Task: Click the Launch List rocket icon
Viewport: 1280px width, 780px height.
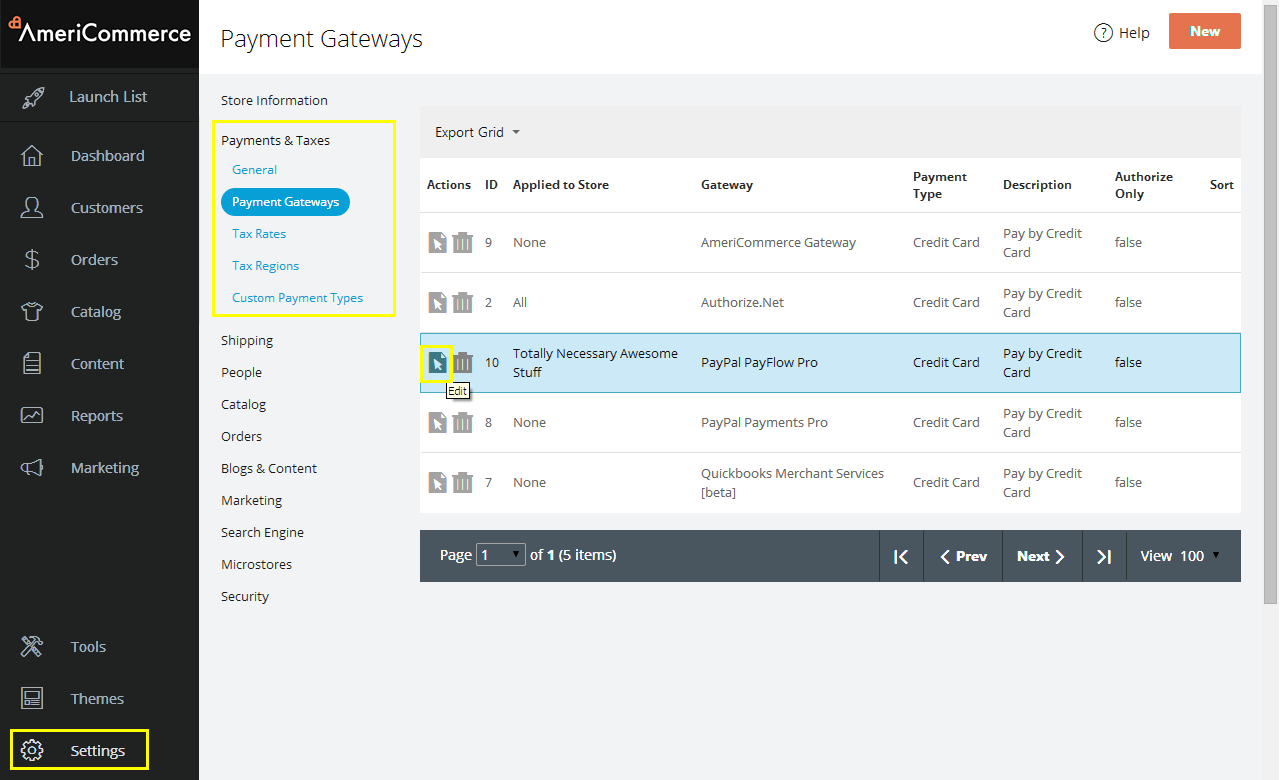Action: [x=33, y=97]
